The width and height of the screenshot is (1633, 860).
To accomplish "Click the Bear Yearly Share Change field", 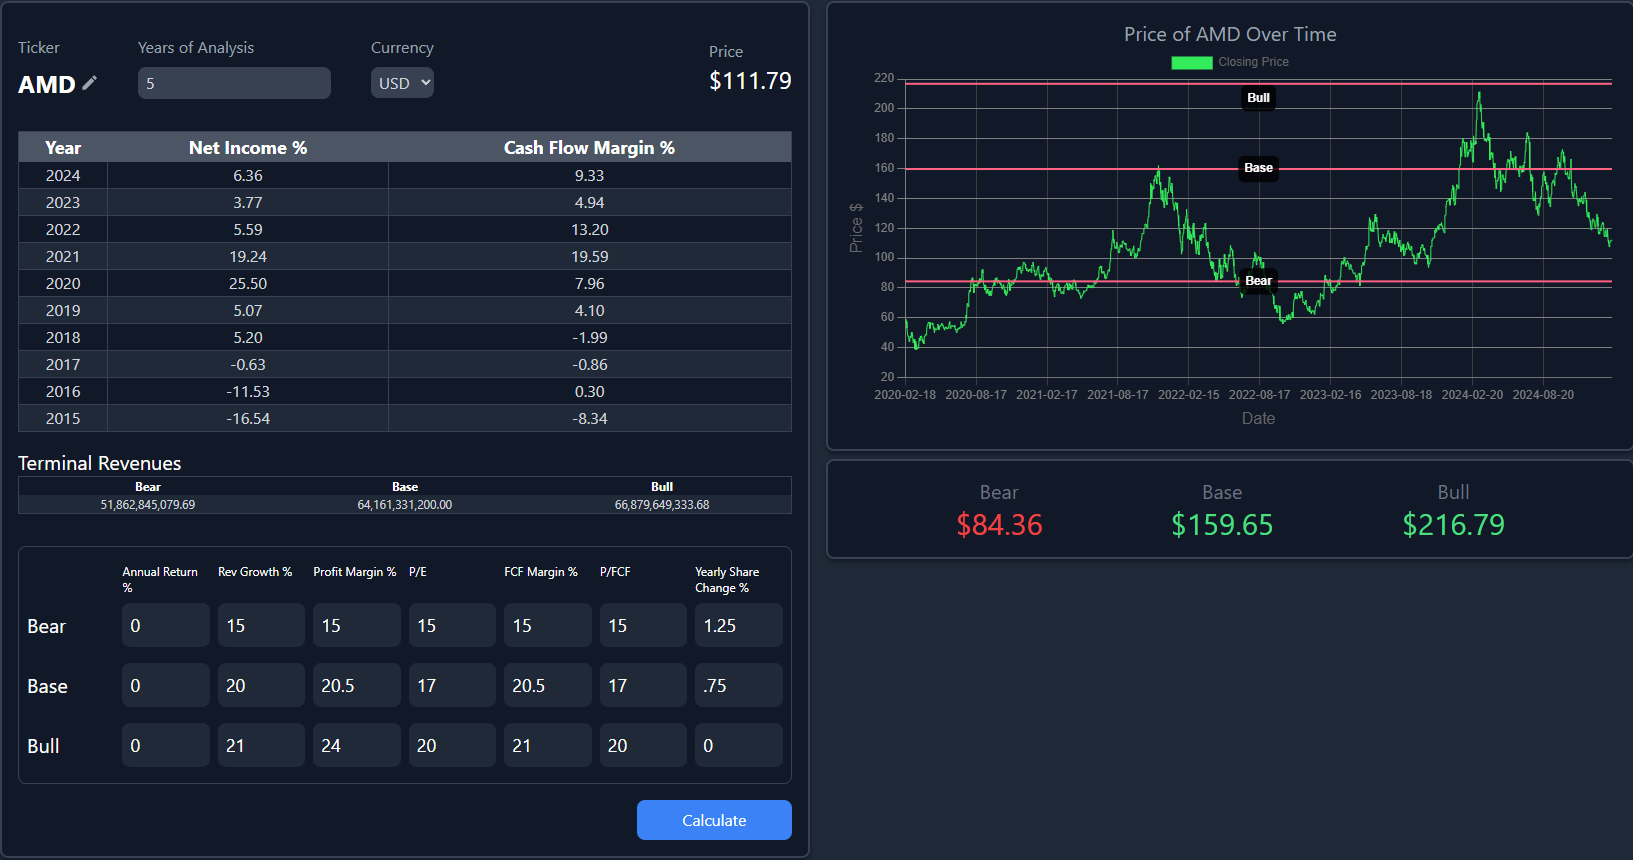I will (738, 625).
